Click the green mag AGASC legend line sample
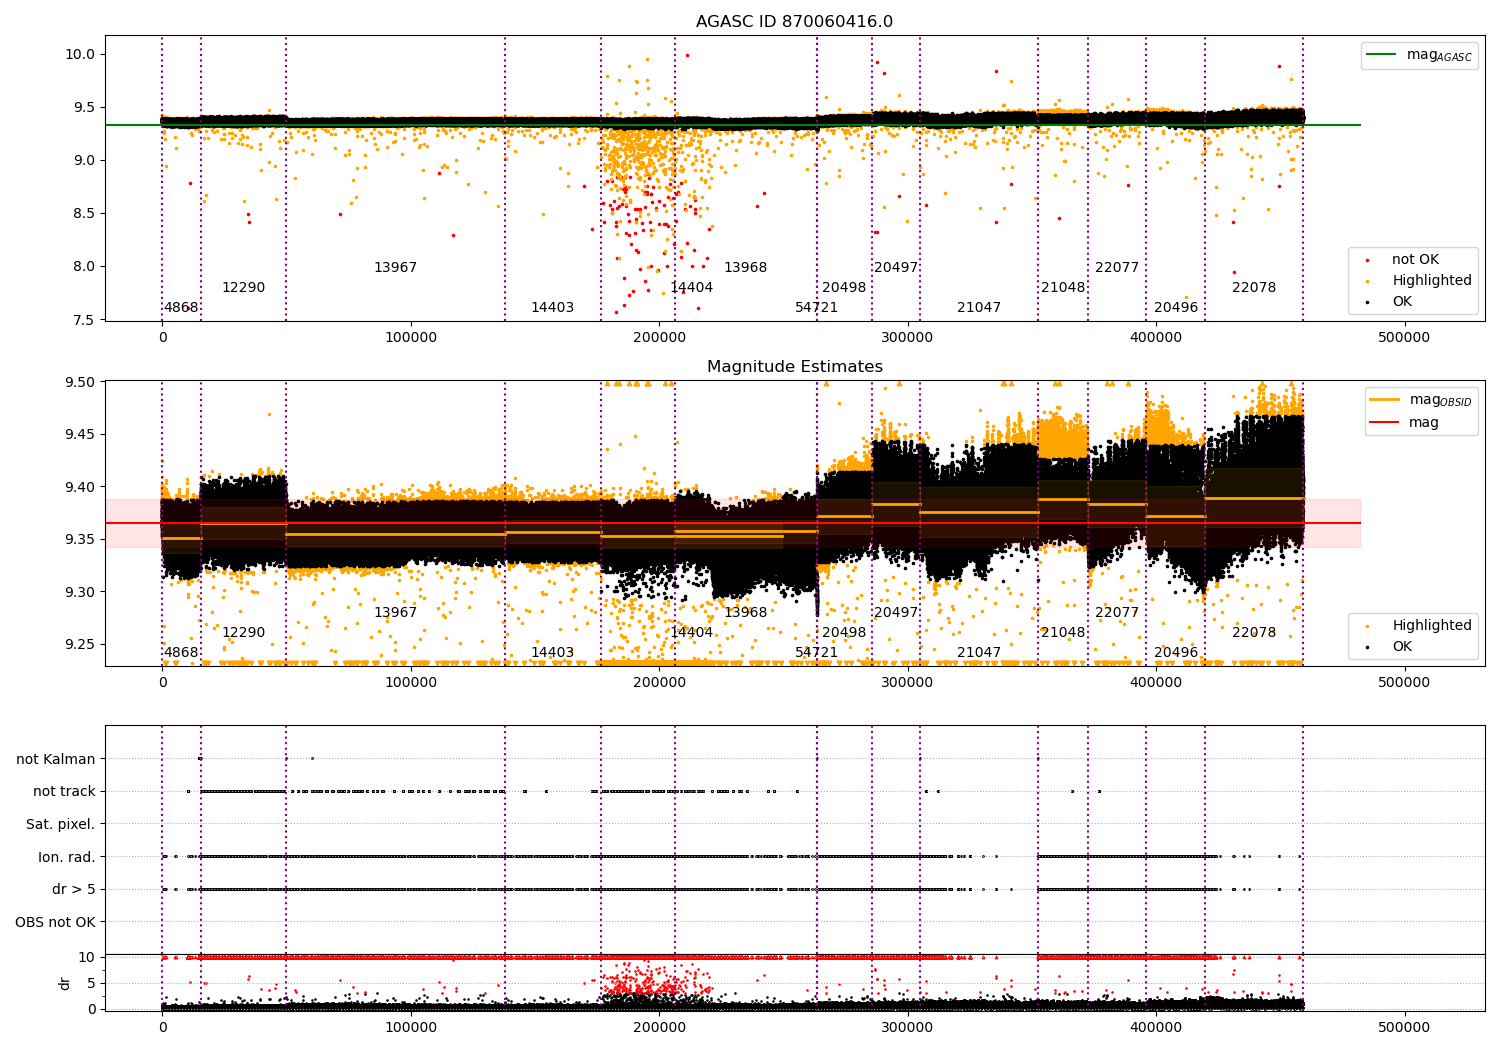 pos(1381,55)
